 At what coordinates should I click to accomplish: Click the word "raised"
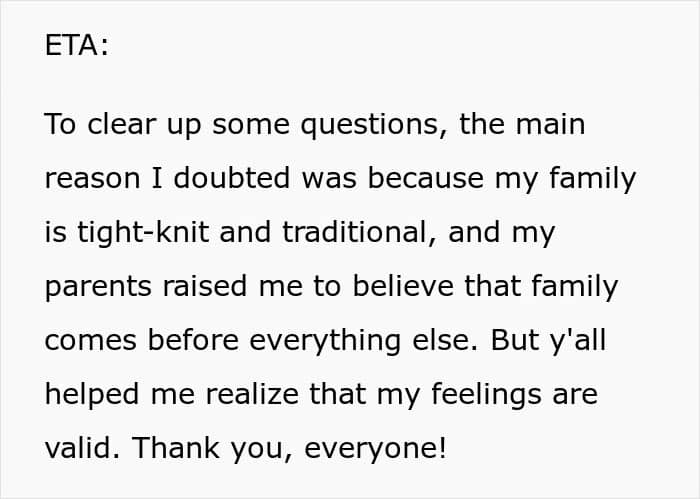[x=204, y=286]
